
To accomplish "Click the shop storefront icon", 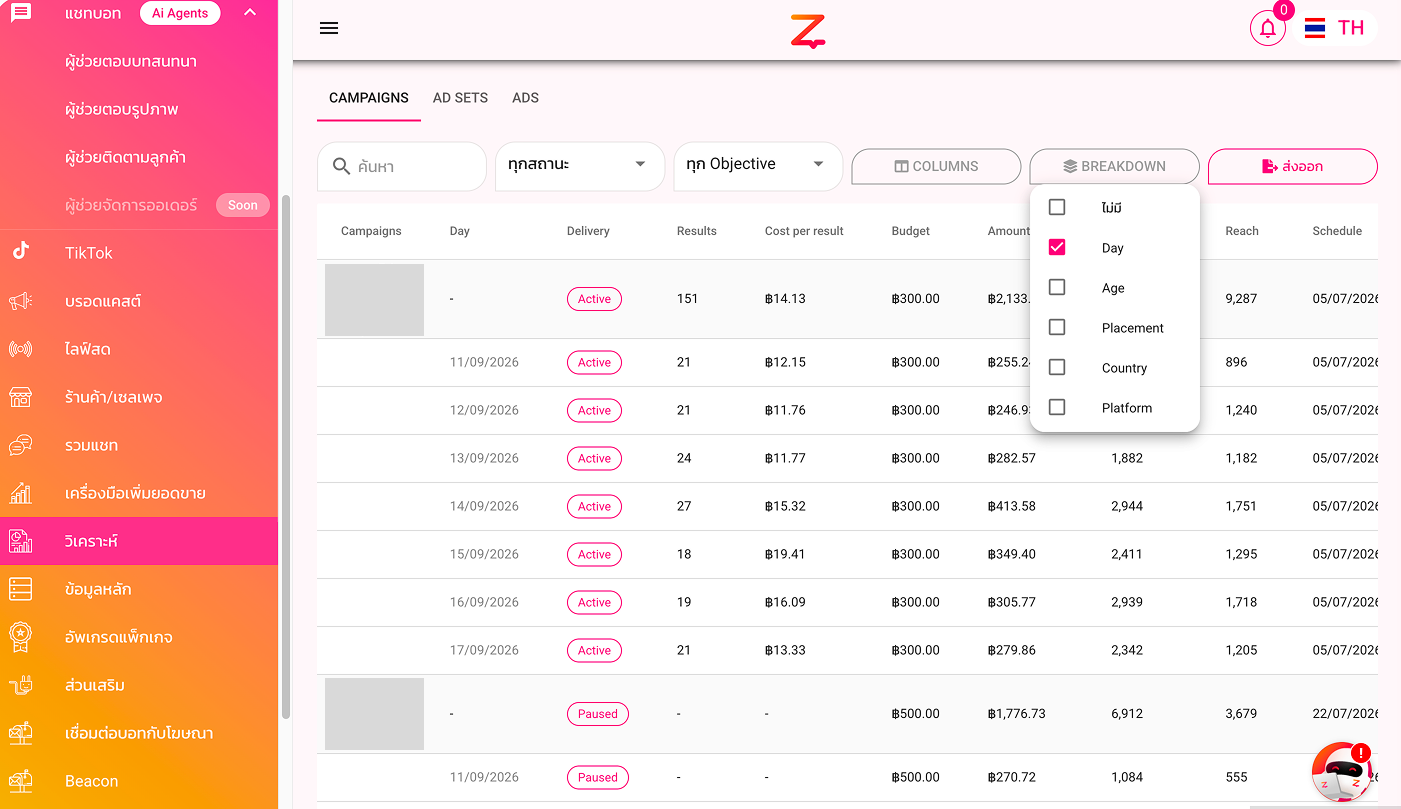I will tap(21, 397).
